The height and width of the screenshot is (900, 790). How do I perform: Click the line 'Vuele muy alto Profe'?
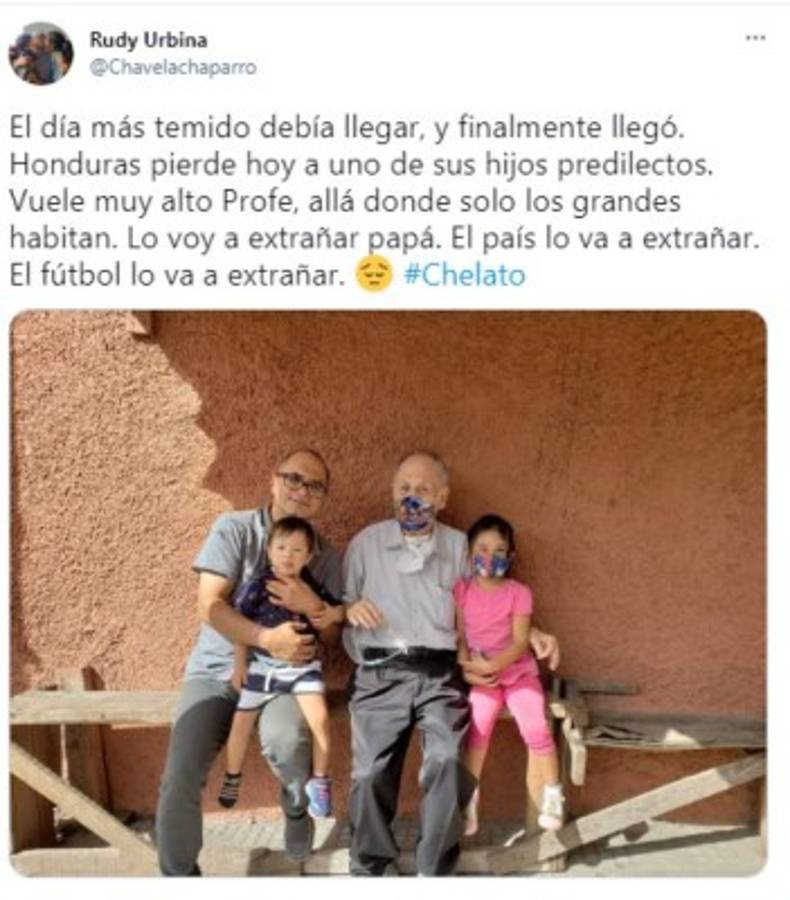[x=345, y=201]
